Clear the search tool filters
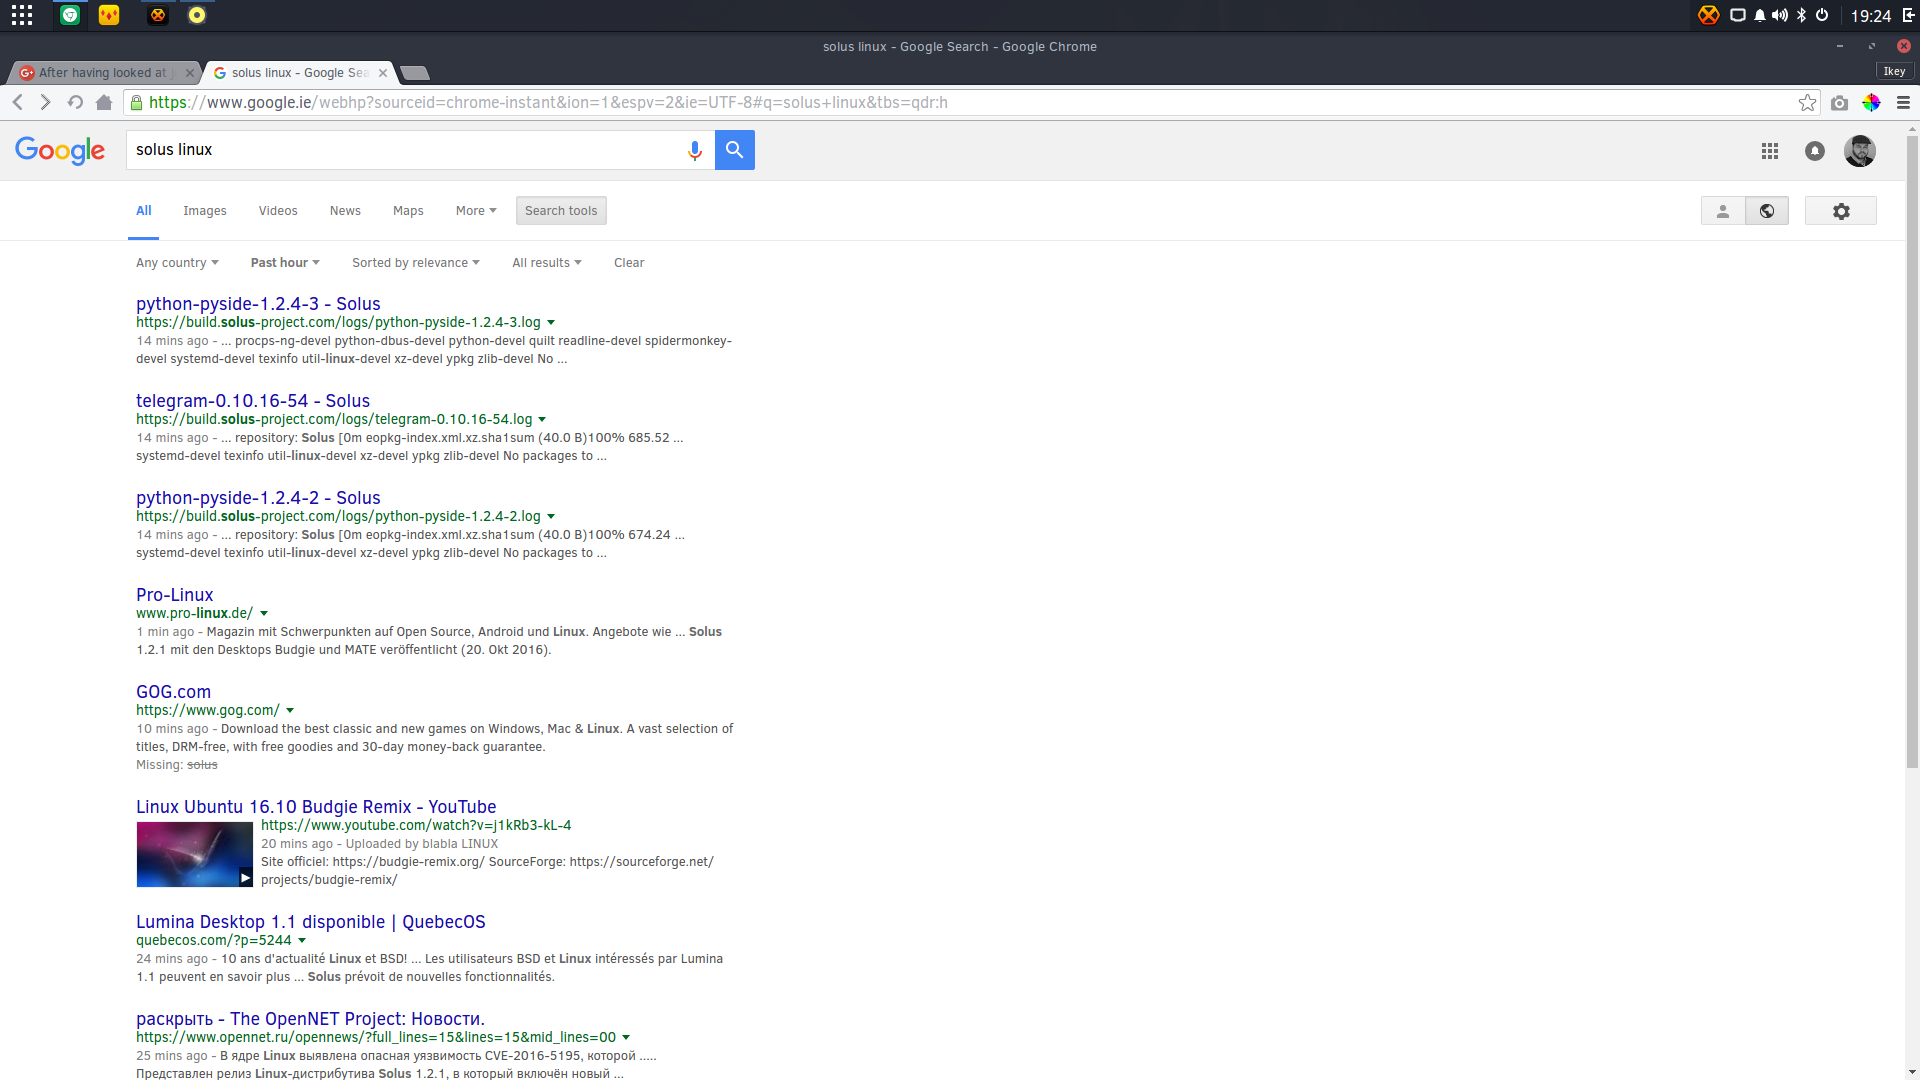 click(x=629, y=263)
